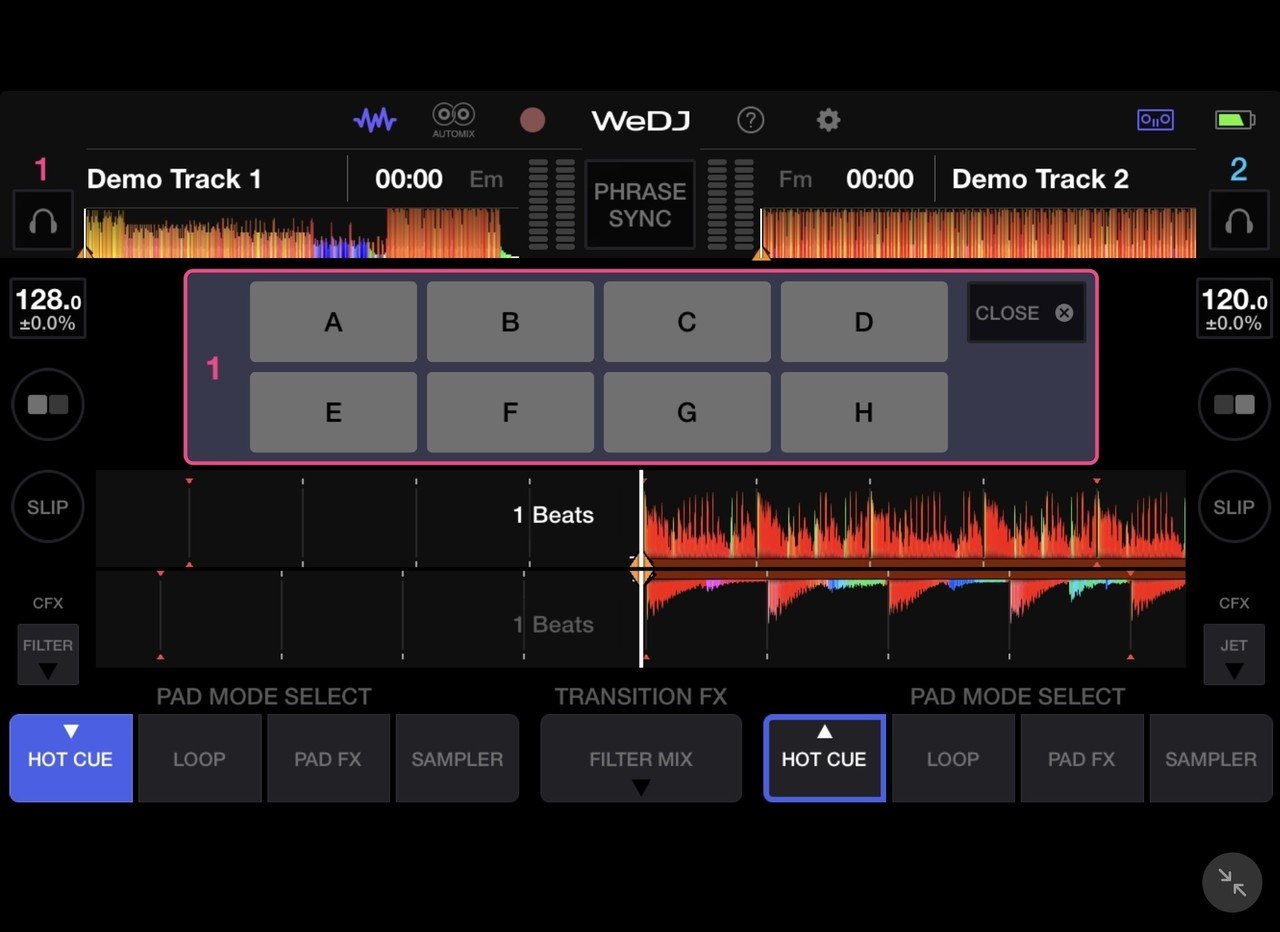1280x932 pixels.
Task: Click the 128.0 BPM tempo display
Action: [x=47, y=307]
